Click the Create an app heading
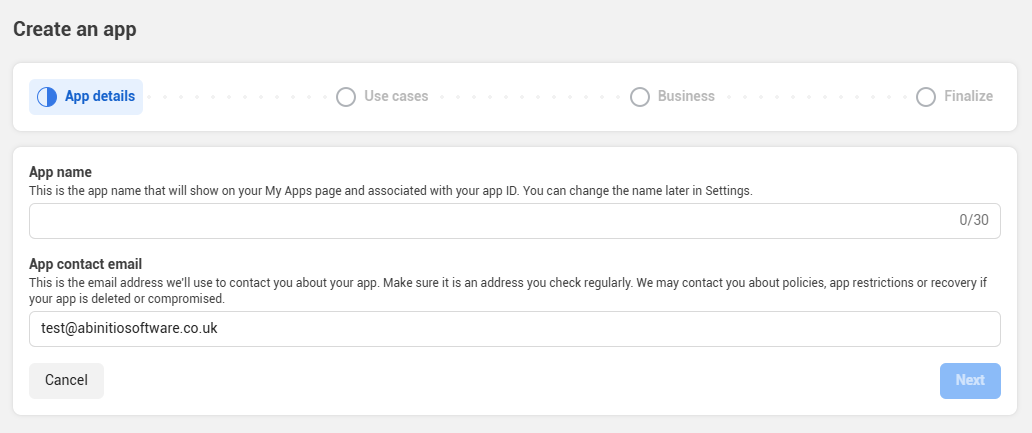Image resolution: width=1032 pixels, height=433 pixels. [x=75, y=29]
